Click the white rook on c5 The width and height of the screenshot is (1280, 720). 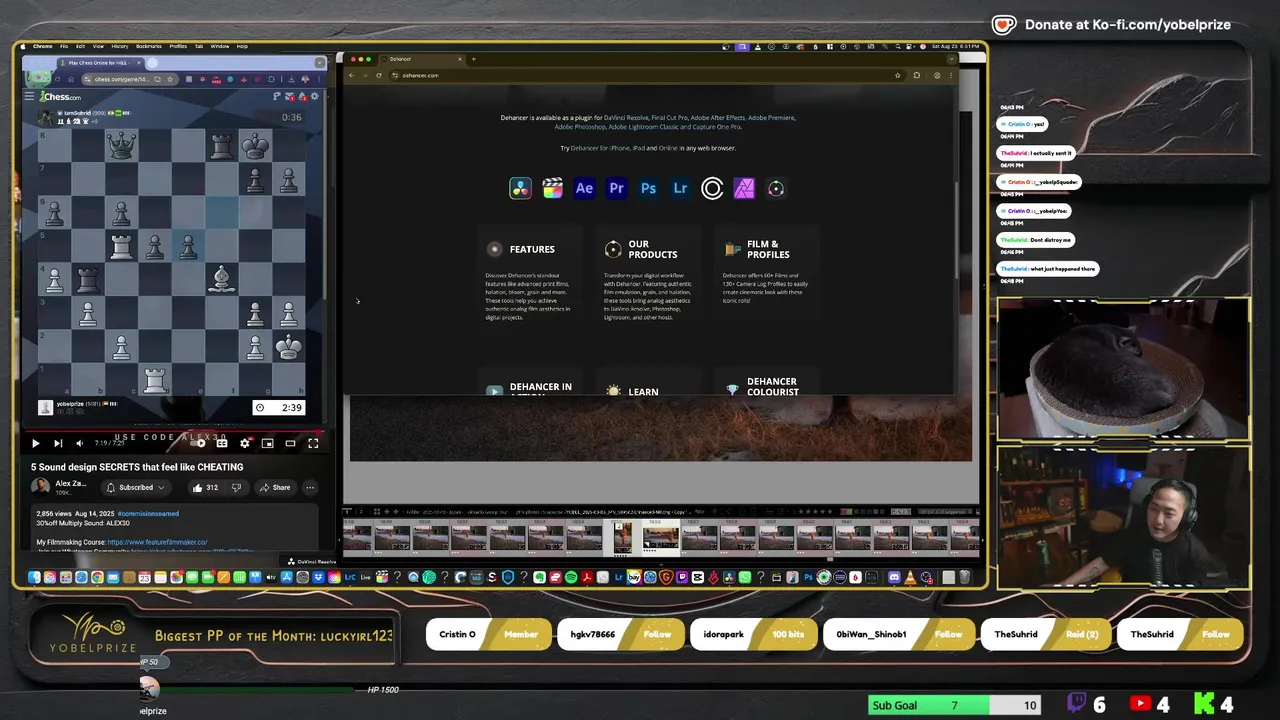coord(121,246)
